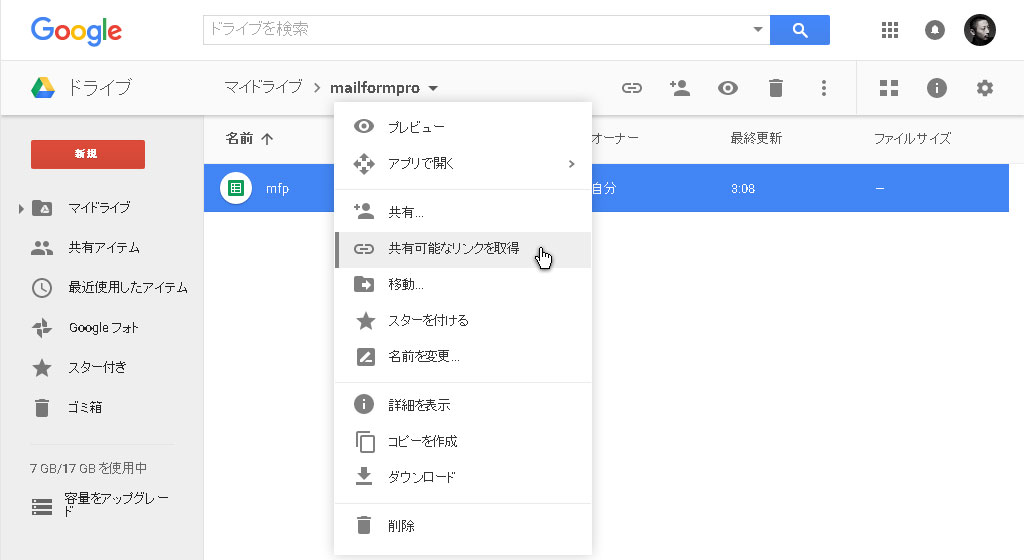Open the mailformpro folder dropdown
The height and width of the screenshot is (560, 1024).
[x=433, y=89]
